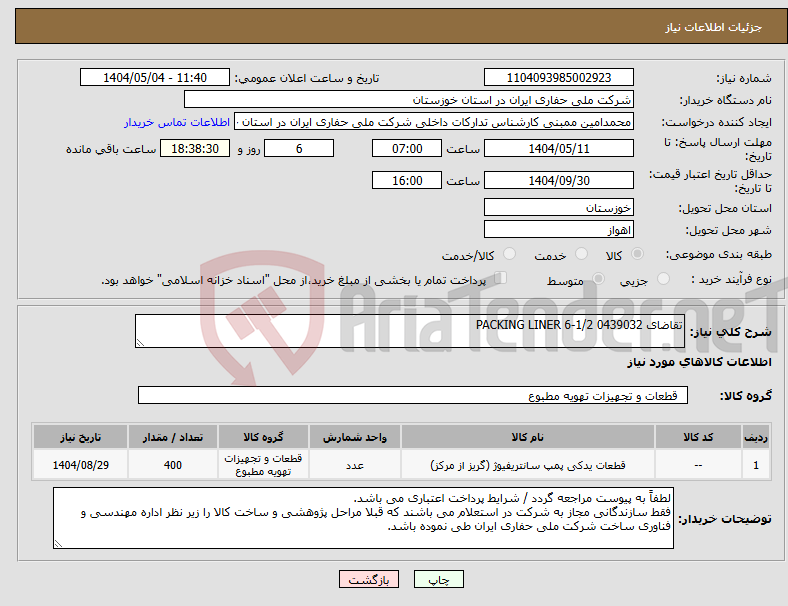The width and height of the screenshot is (788, 606).
Task: Click the resize grip of the buyer notes box
Action: pos(58,544)
